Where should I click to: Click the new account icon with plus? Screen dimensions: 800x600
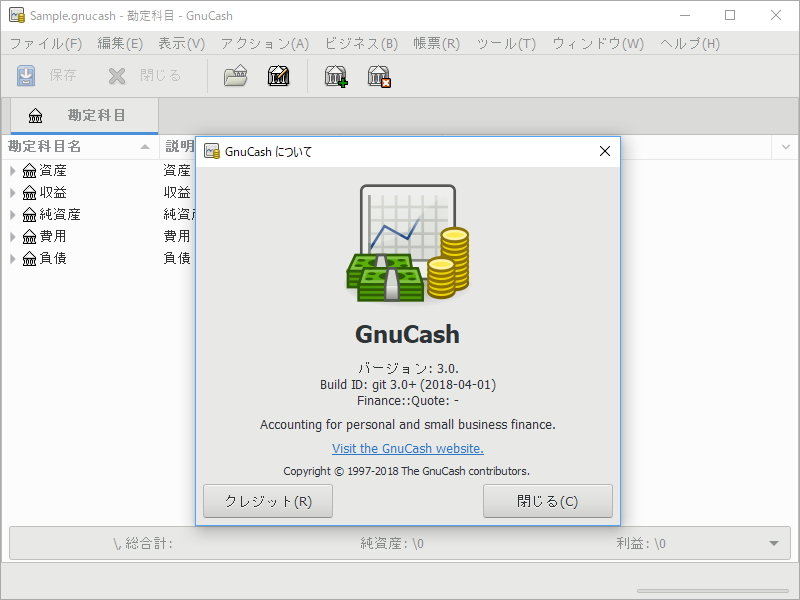[336, 76]
